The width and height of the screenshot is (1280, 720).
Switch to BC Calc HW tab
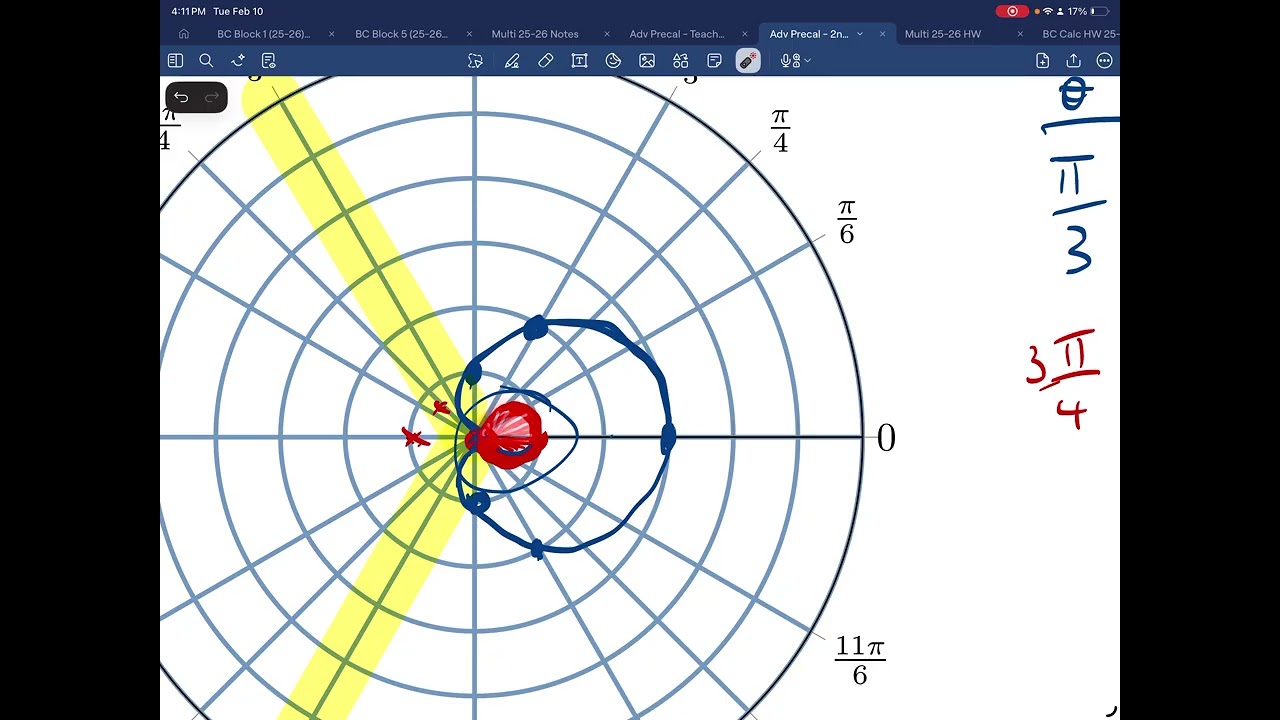point(1081,34)
